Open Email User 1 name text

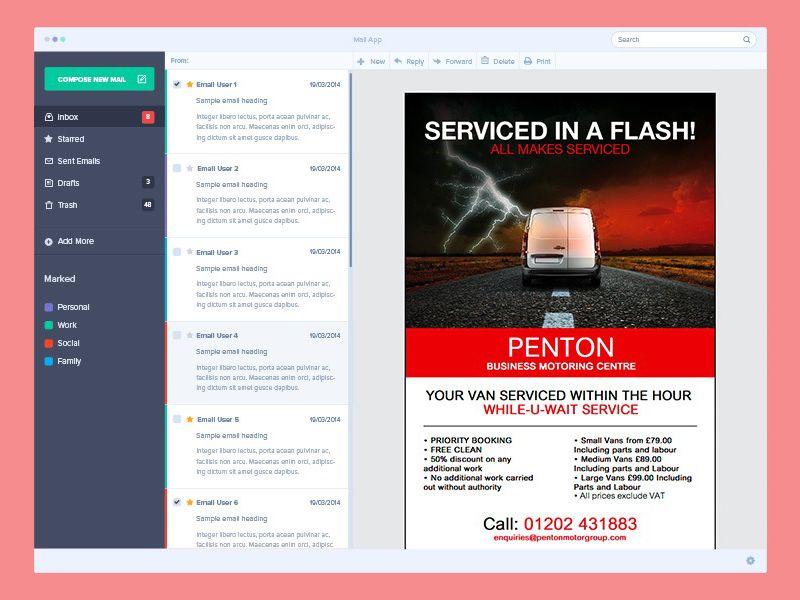click(216, 84)
